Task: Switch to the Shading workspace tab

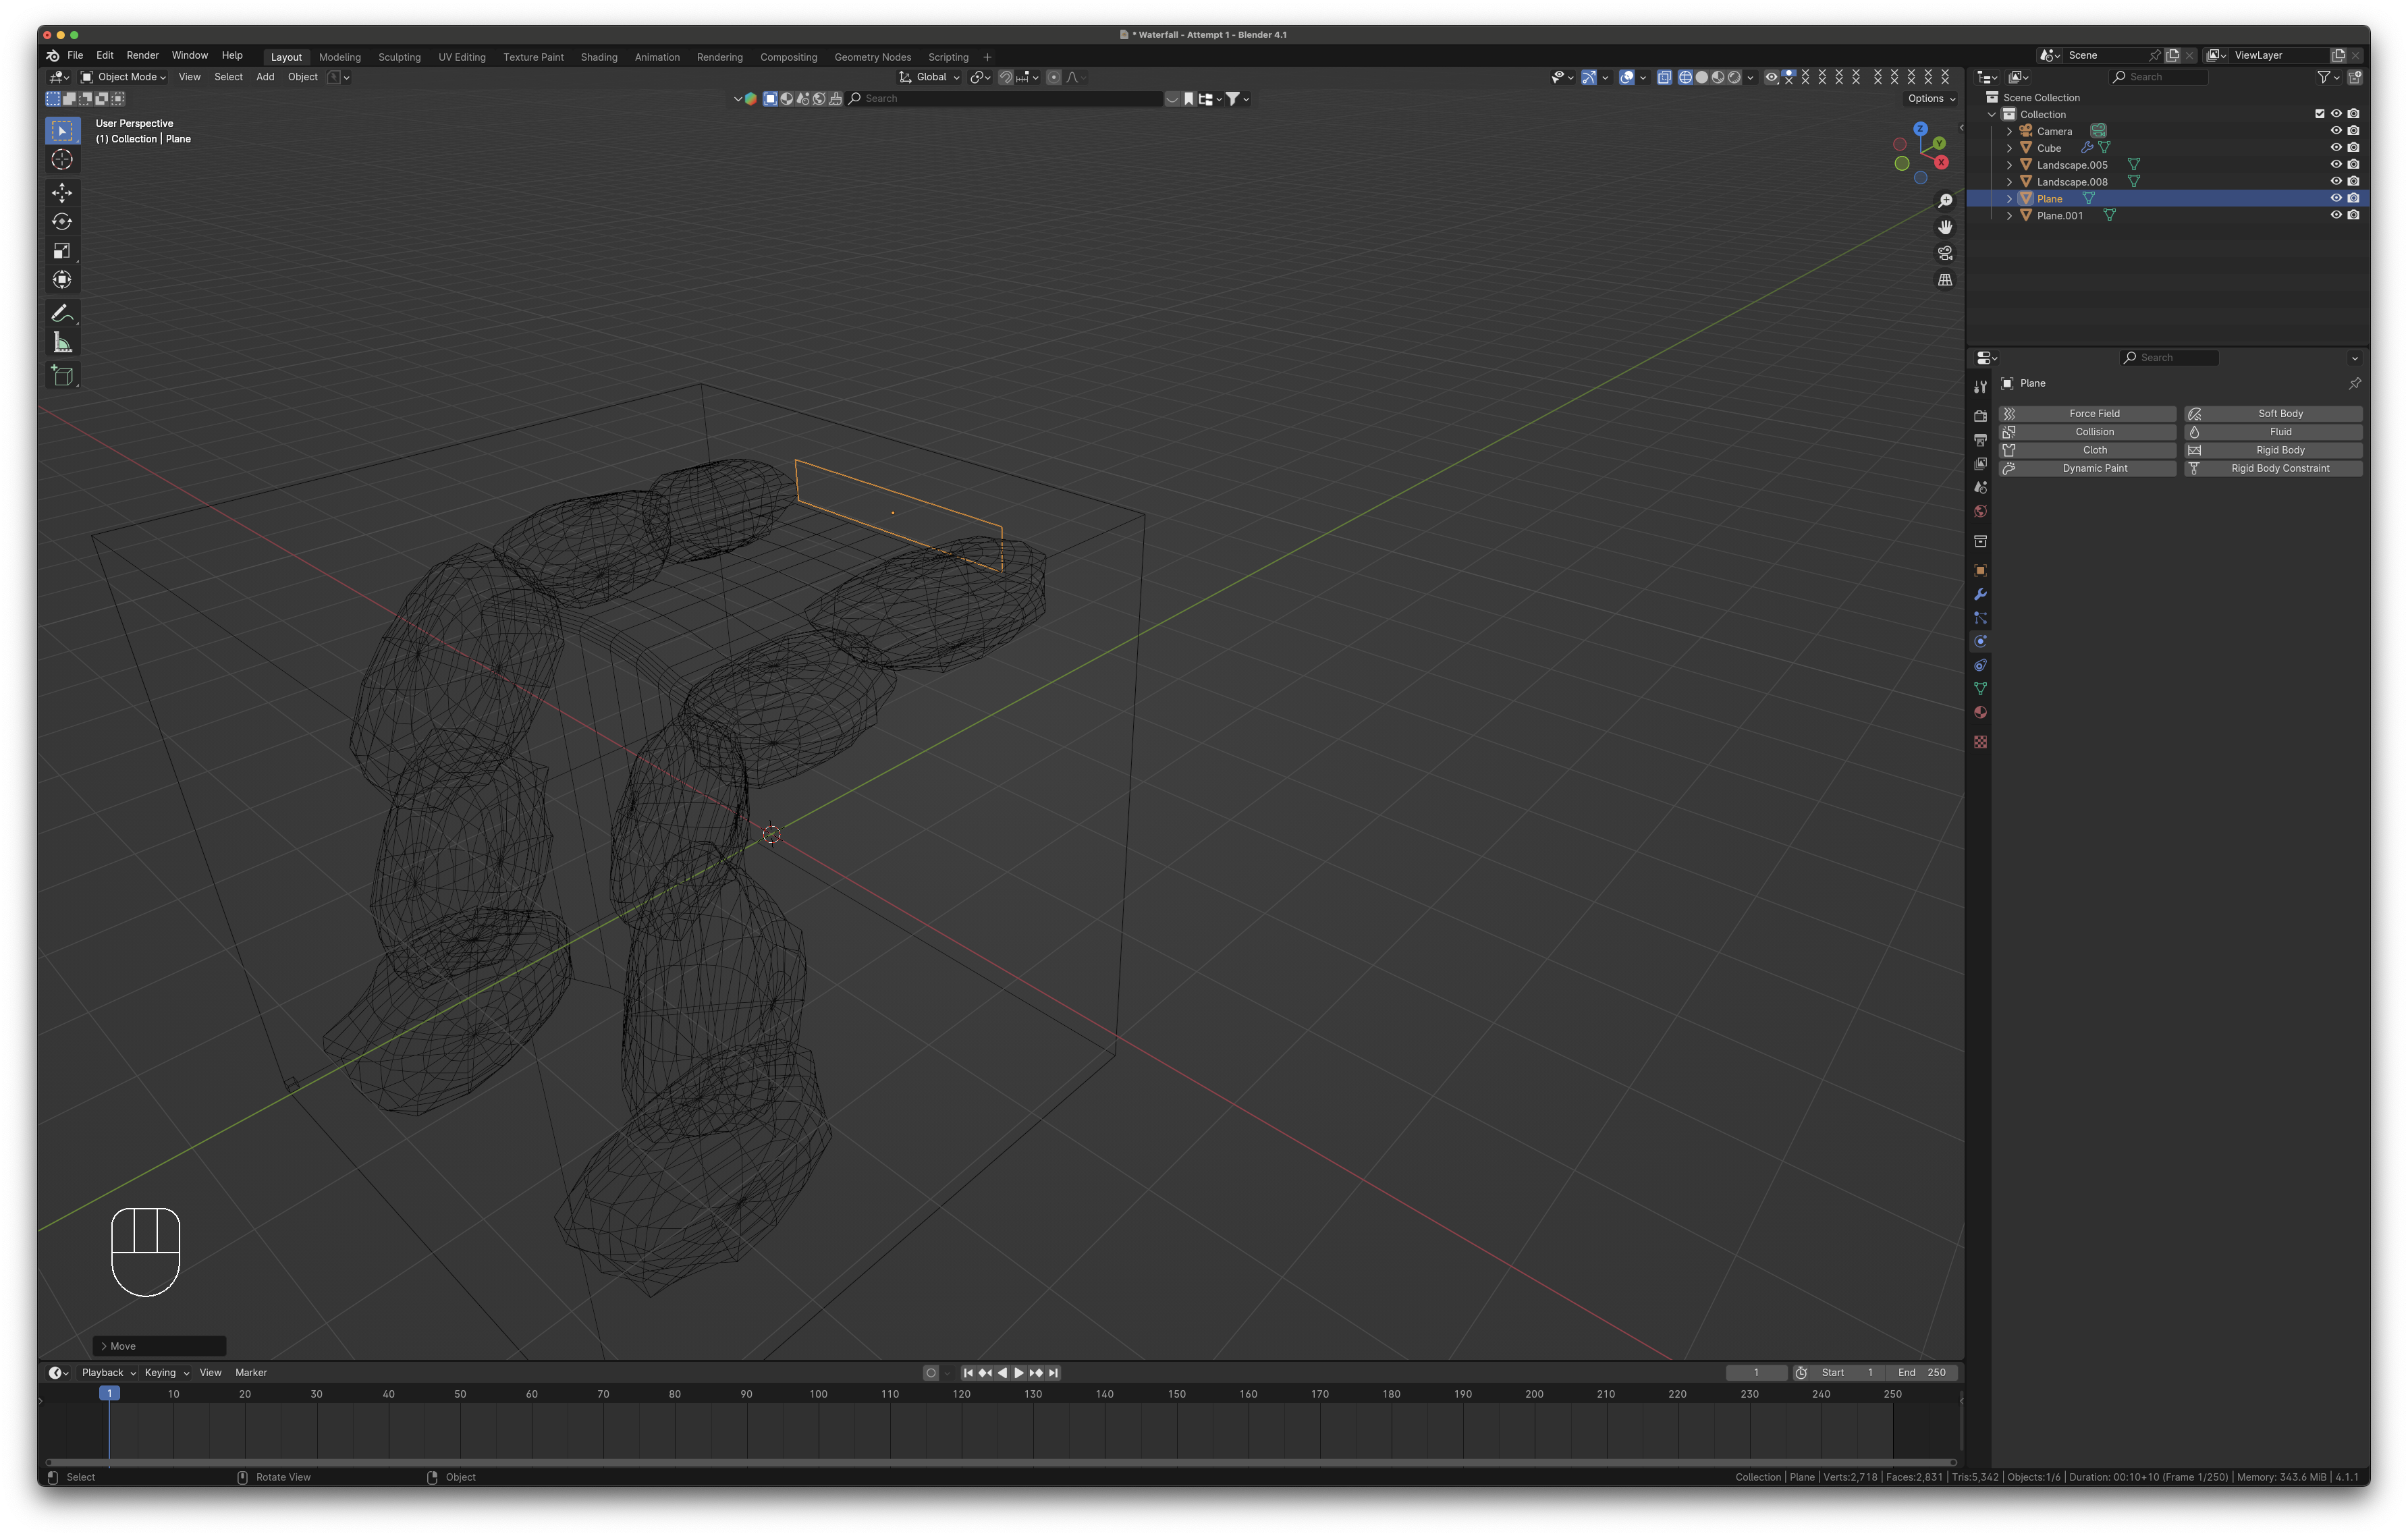Action: pyautogui.click(x=599, y=57)
